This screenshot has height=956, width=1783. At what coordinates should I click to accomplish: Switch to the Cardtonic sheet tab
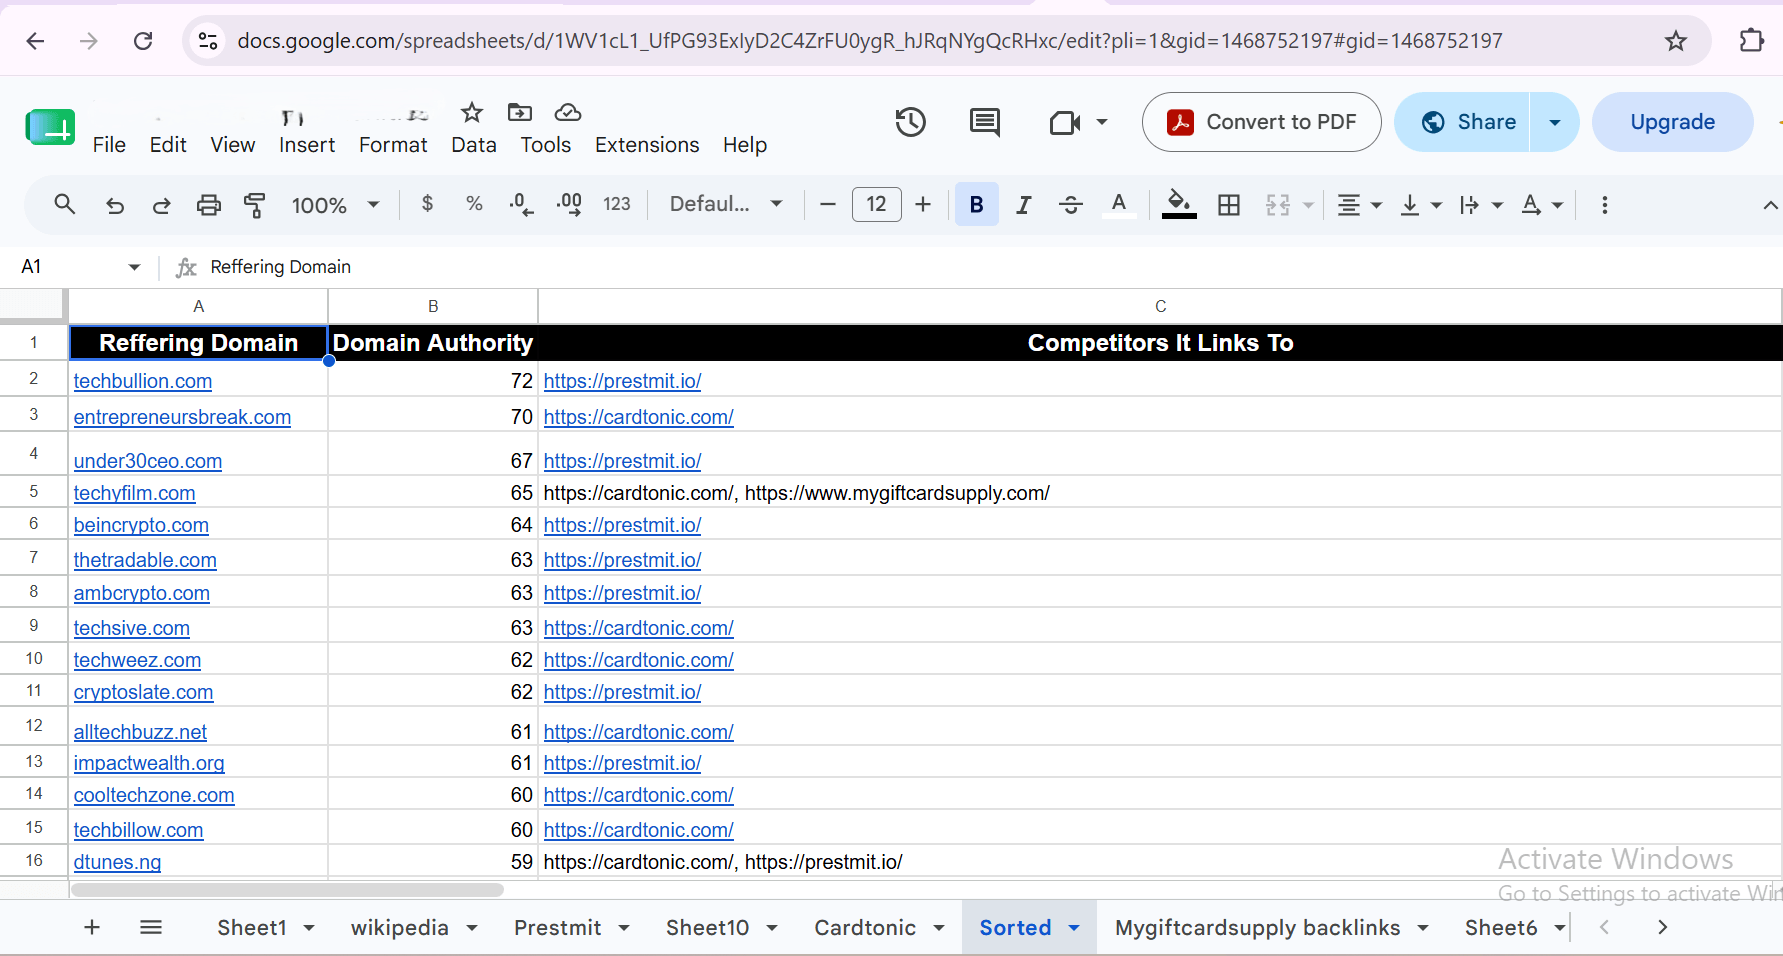pos(865,928)
